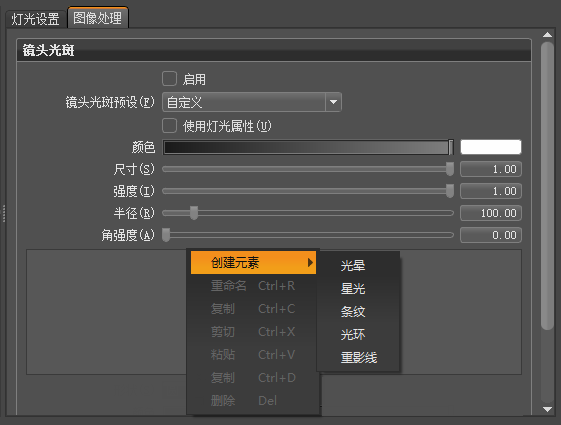The image size is (561, 425).
Task: Click the 自定义 preset combo box
Action: [x=252, y=102]
